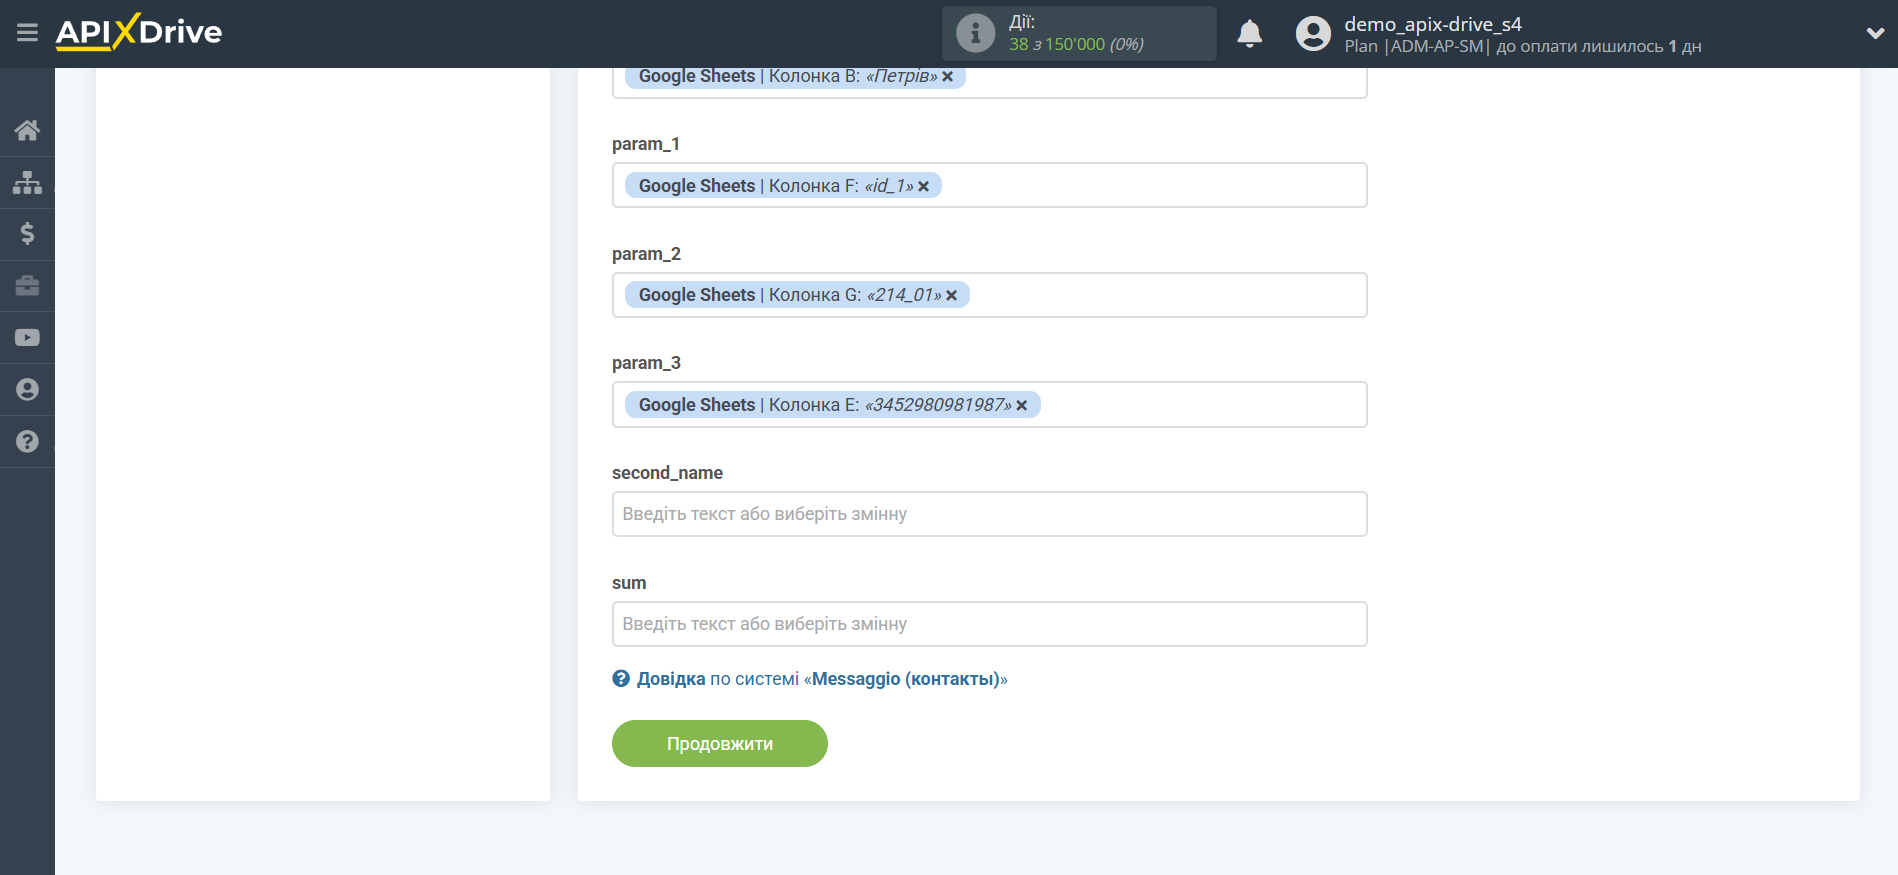Image resolution: width=1898 pixels, height=875 pixels.
Task: Open the briefcase services icon
Action: [27, 286]
